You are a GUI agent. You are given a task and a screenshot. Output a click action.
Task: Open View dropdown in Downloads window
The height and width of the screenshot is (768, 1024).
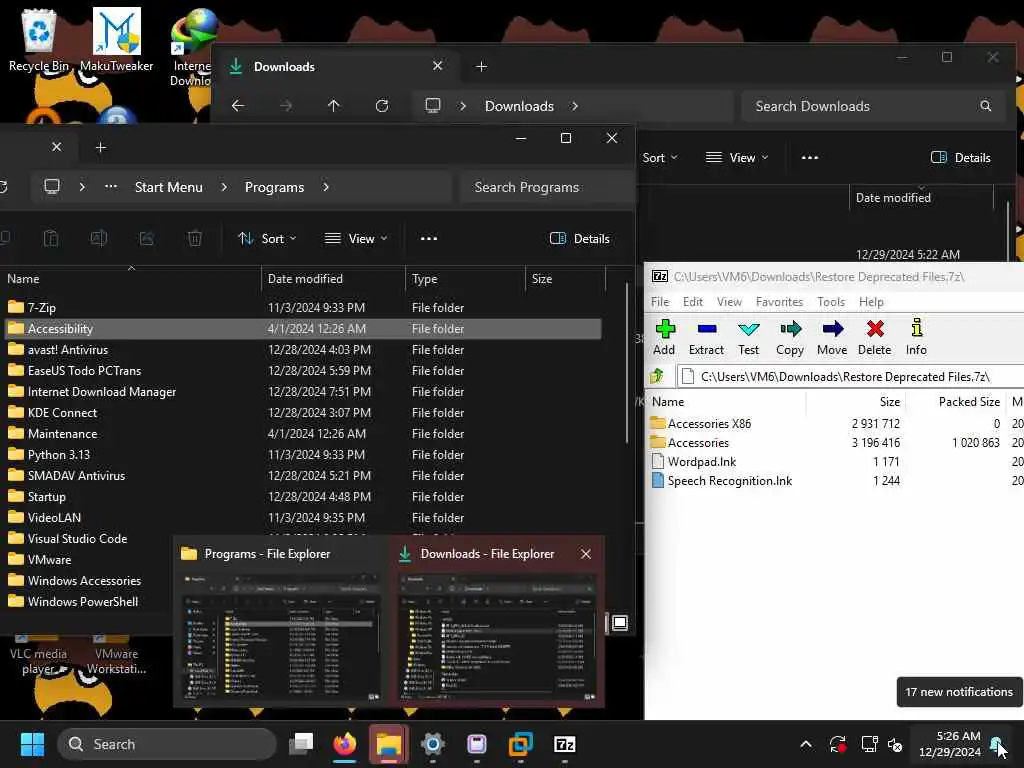click(737, 158)
